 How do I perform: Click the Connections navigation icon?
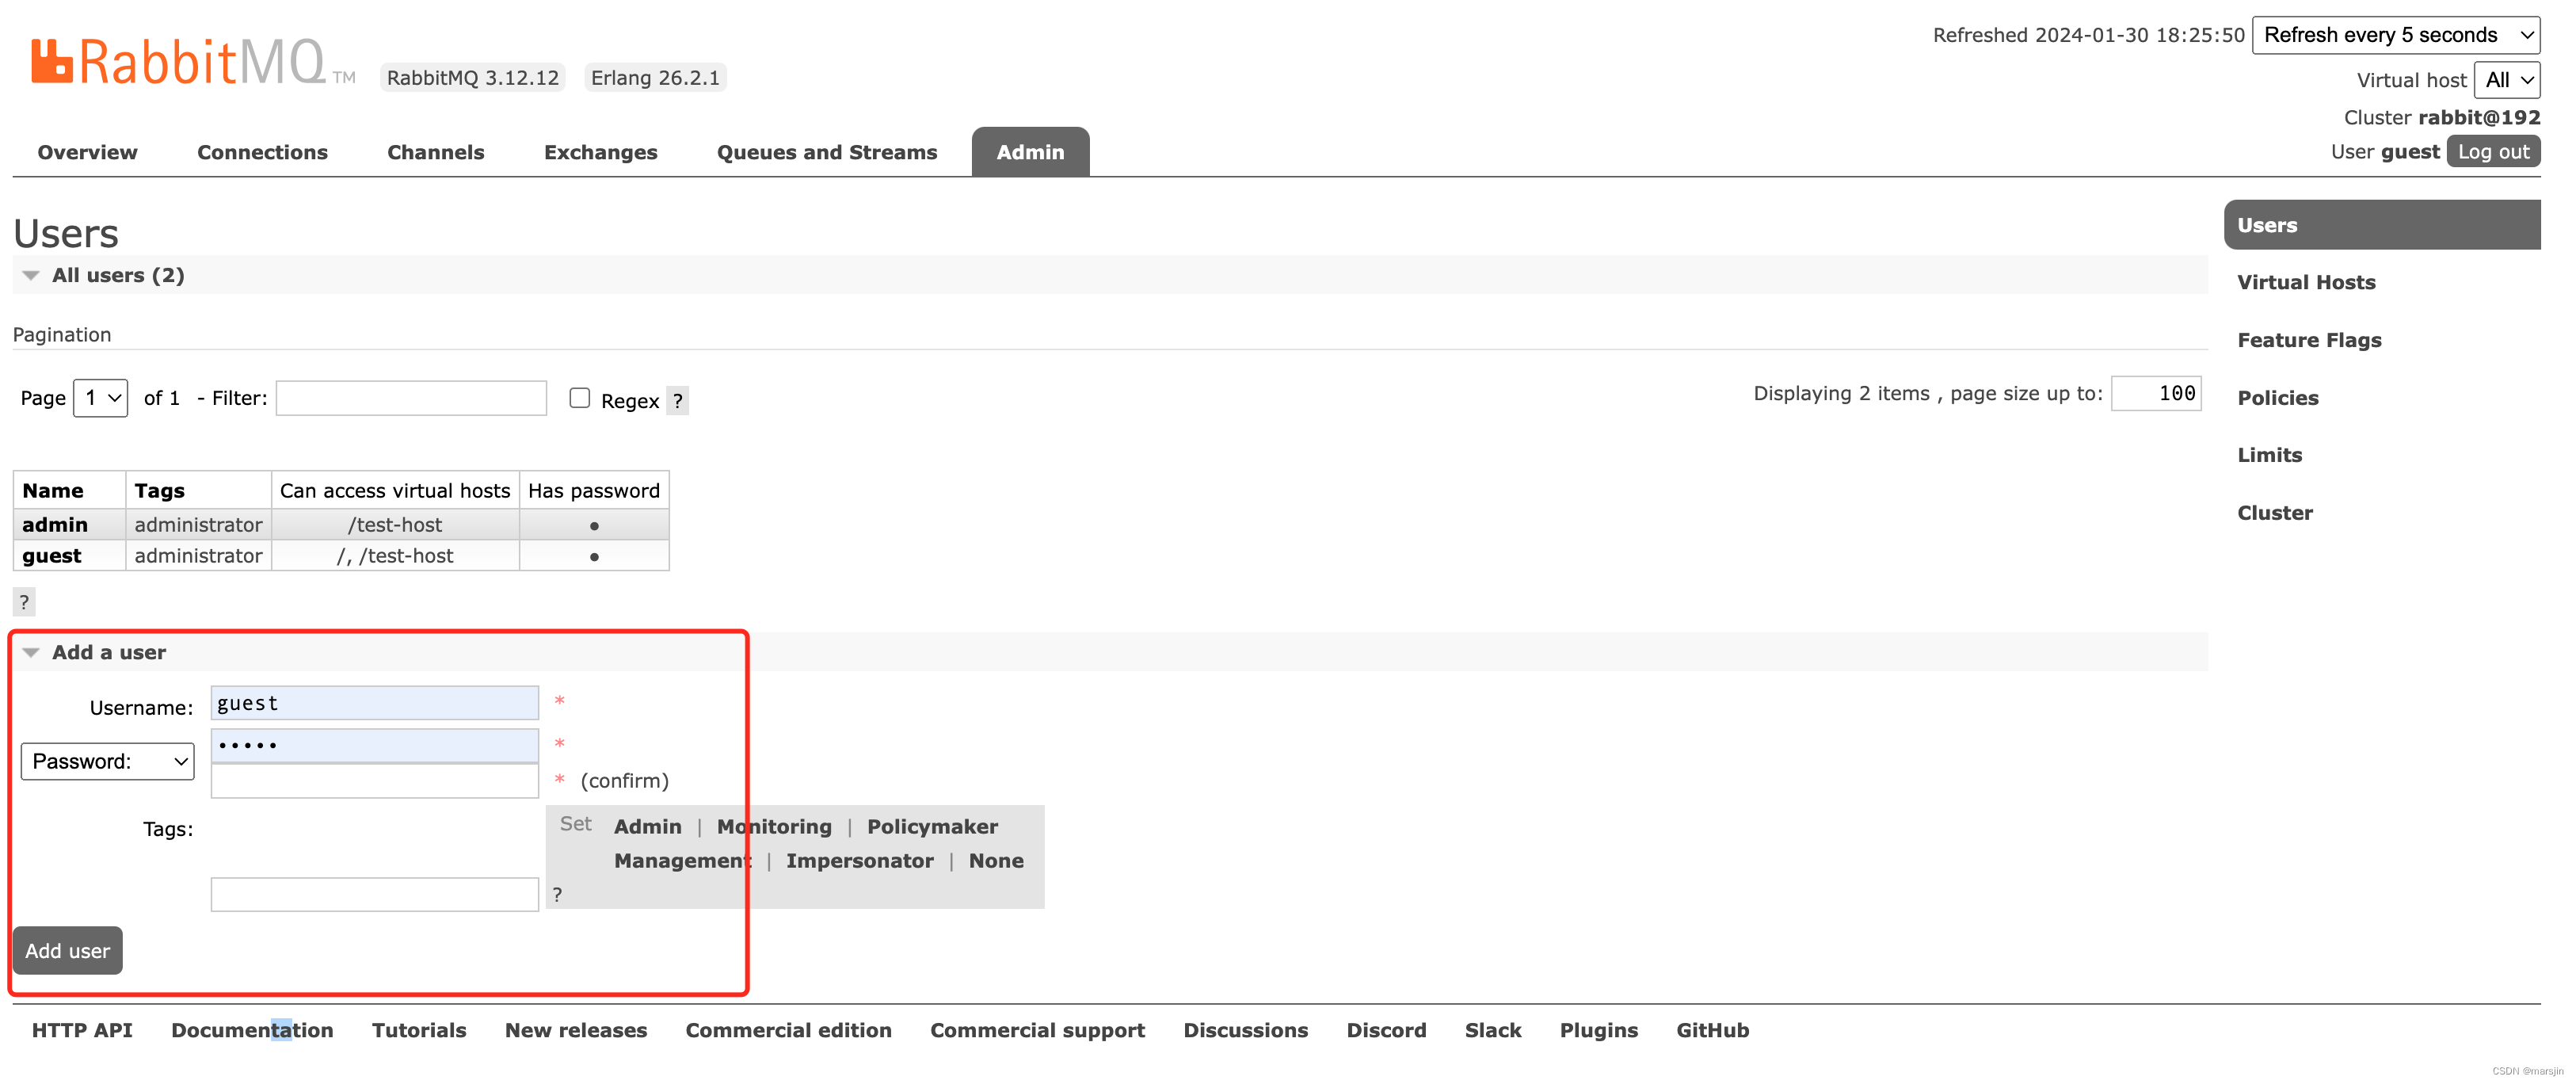pyautogui.click(x=261, y=150)
